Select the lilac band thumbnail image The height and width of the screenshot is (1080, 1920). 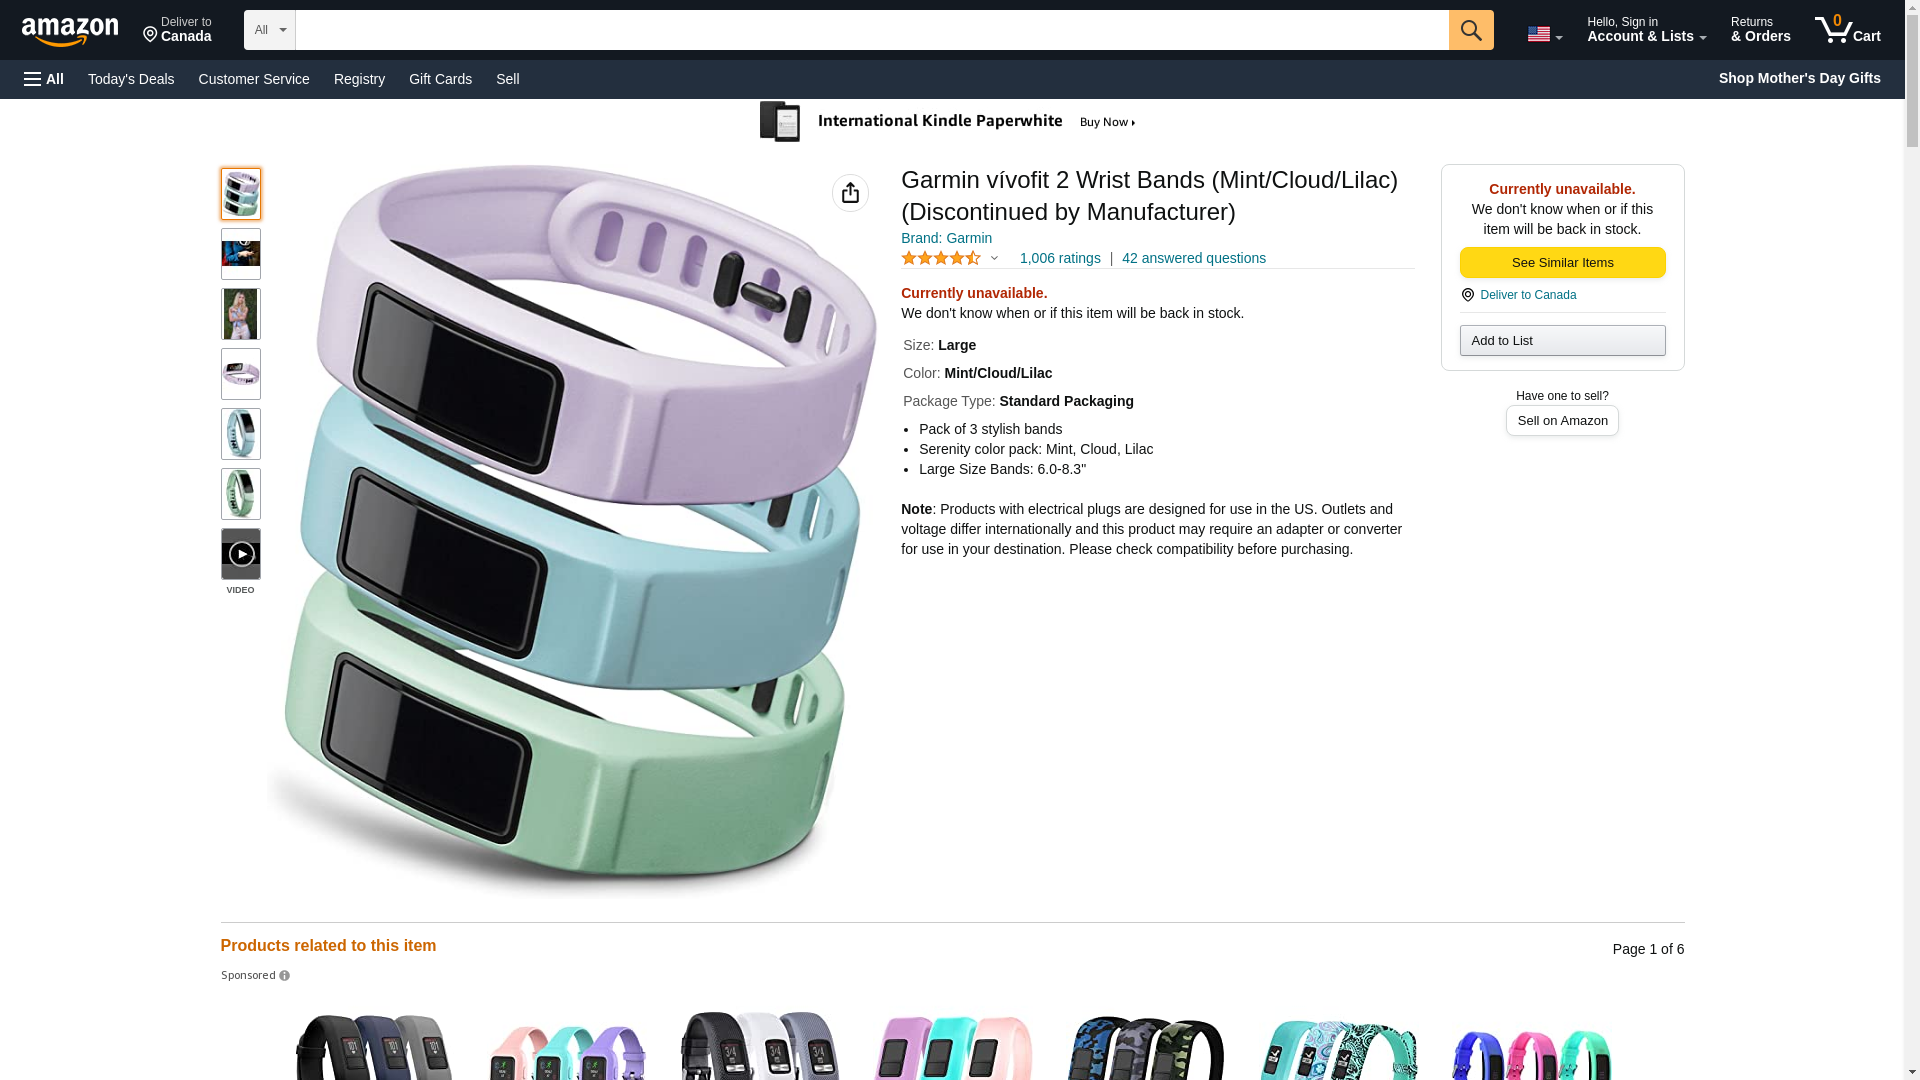(240, 374)
